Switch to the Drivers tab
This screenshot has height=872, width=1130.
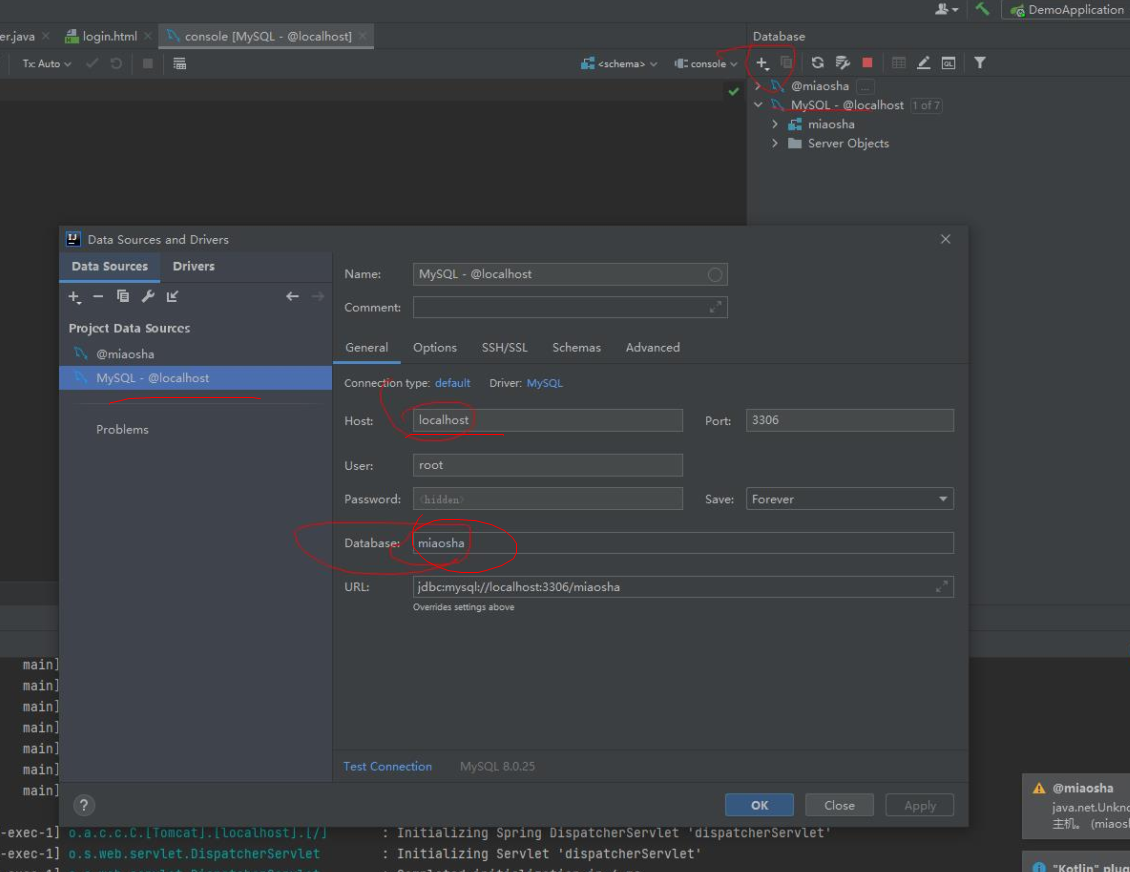(x=193, y=266)
